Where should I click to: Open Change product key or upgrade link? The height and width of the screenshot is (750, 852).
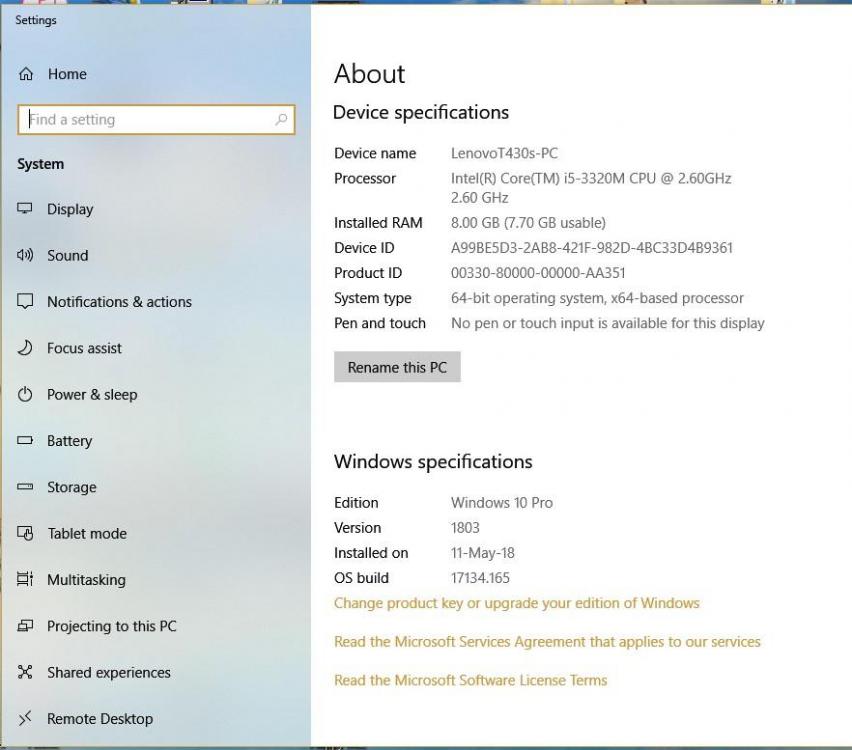tap(516, 603)
